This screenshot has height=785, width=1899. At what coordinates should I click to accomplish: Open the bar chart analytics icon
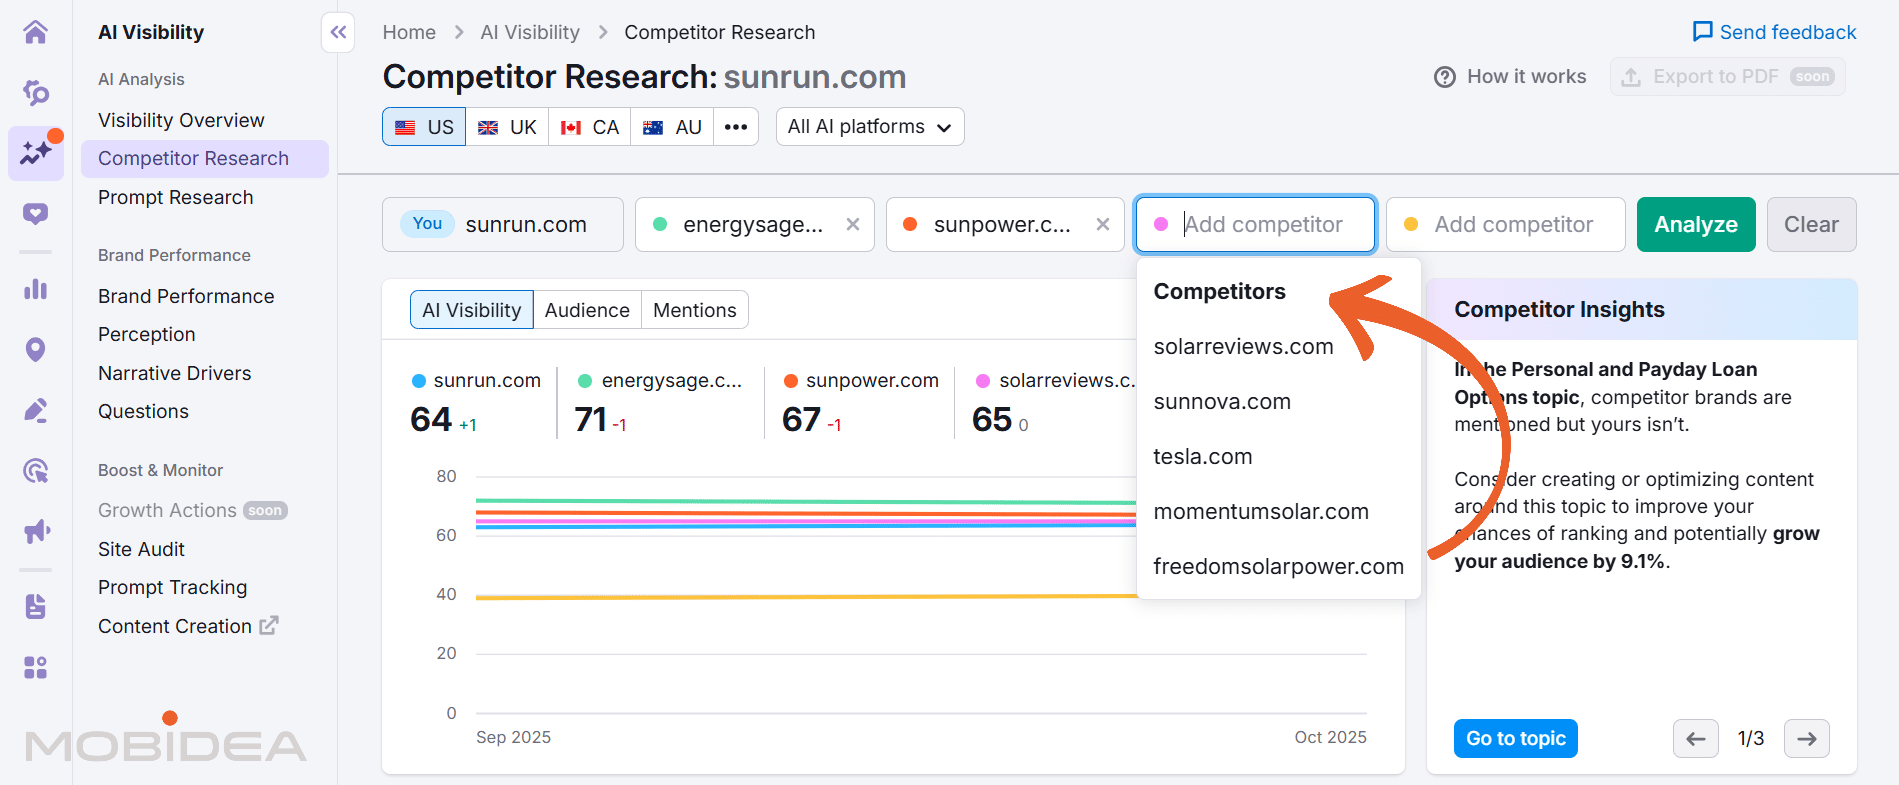[x=36, y=289]
